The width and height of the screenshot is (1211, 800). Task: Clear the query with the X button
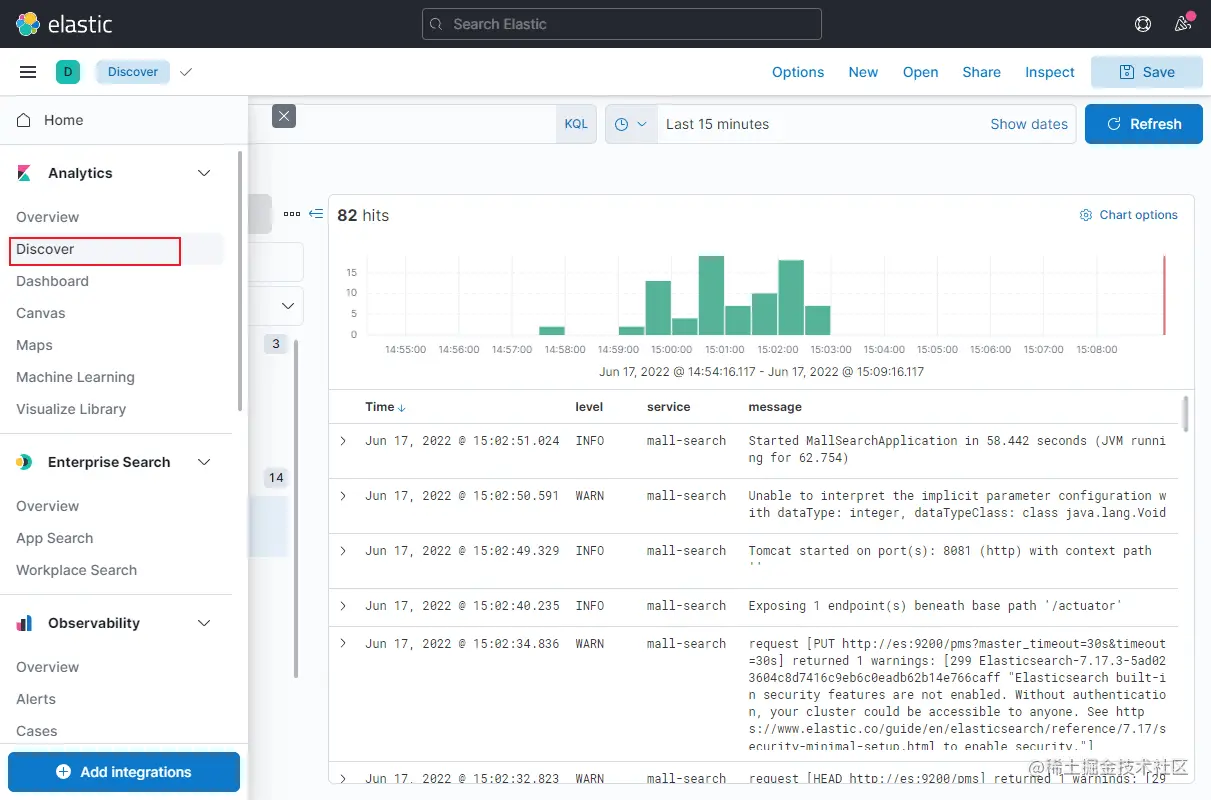click(284, 116)
